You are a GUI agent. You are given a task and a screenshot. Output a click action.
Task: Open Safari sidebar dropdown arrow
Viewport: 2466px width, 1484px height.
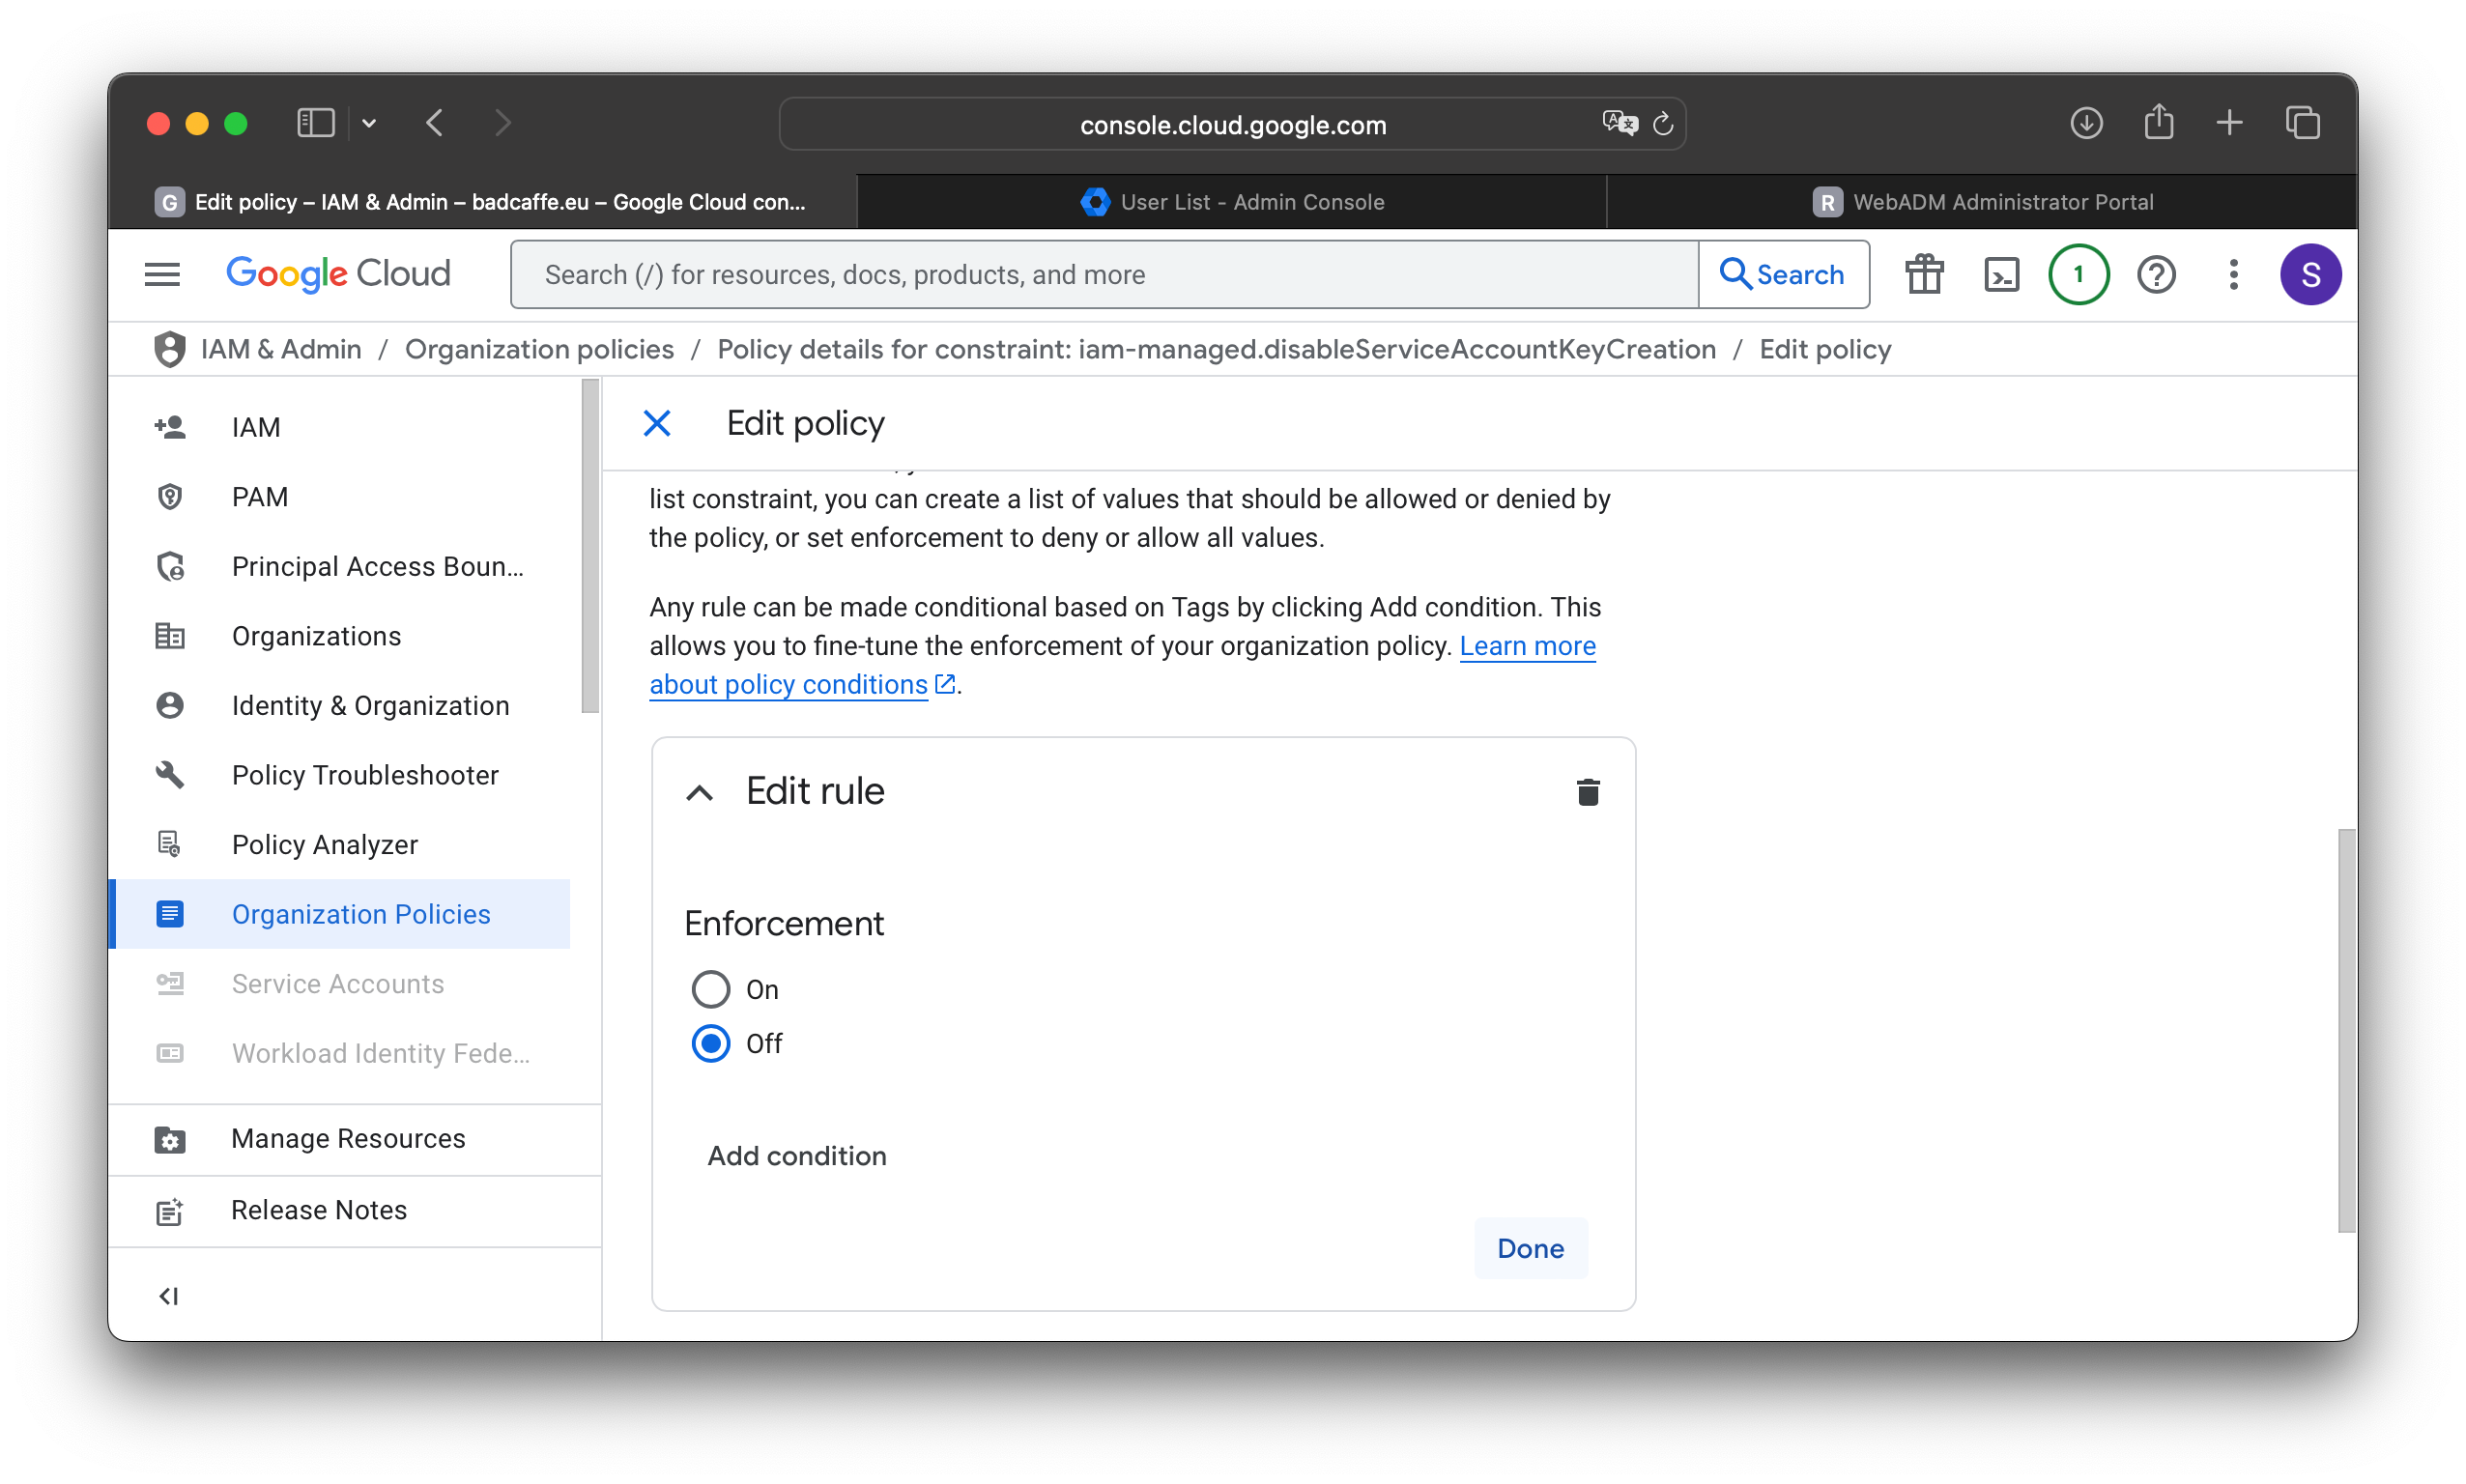[x=369, y=123]
